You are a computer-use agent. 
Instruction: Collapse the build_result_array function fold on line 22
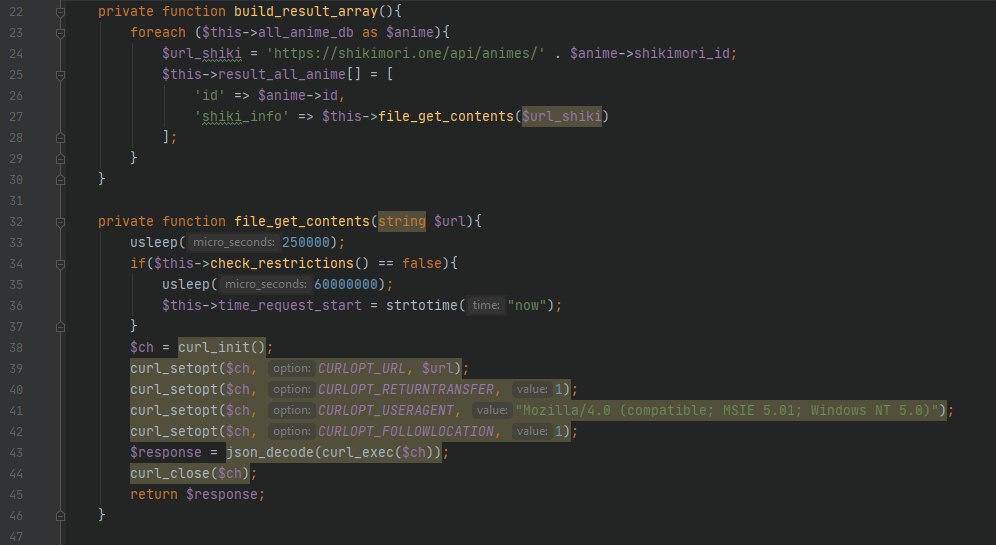[60, 11]
